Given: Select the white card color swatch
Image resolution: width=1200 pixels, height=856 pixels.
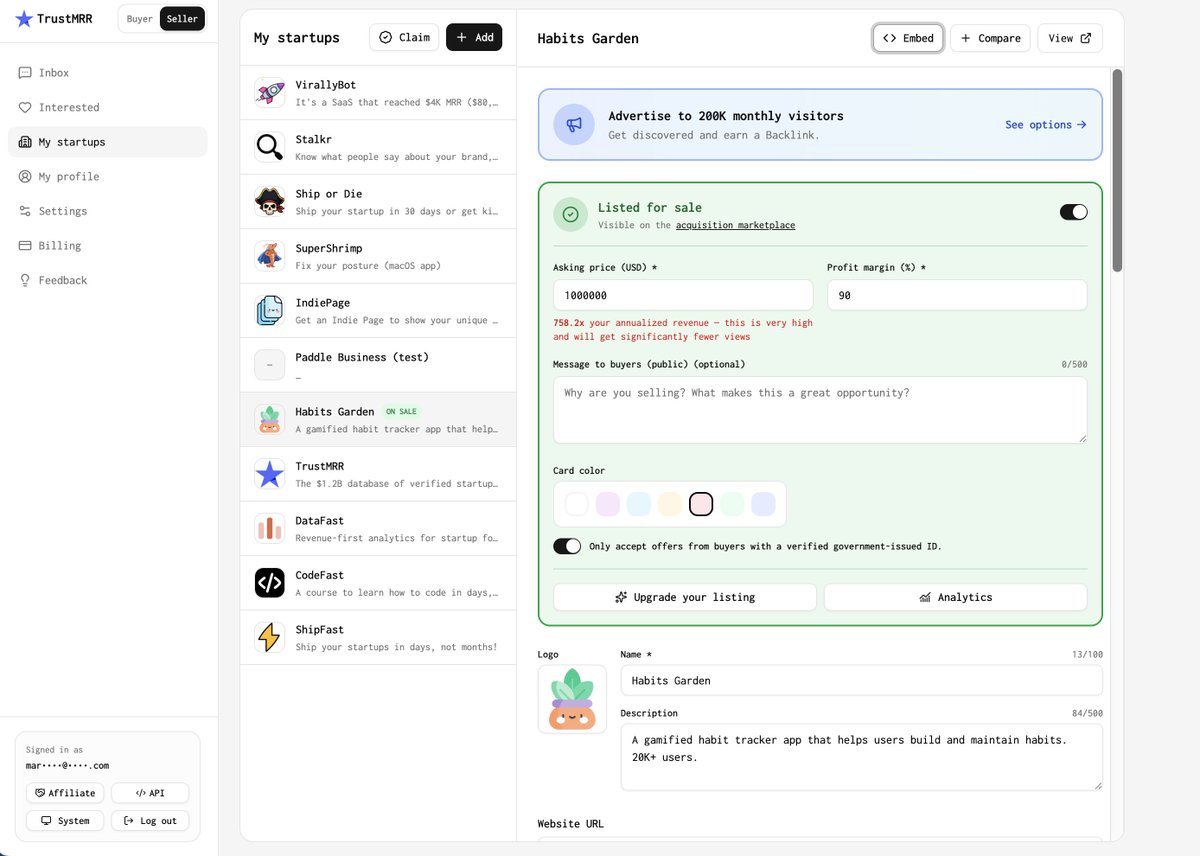Looking at the screenshot, I should click(x=577, y=504).
